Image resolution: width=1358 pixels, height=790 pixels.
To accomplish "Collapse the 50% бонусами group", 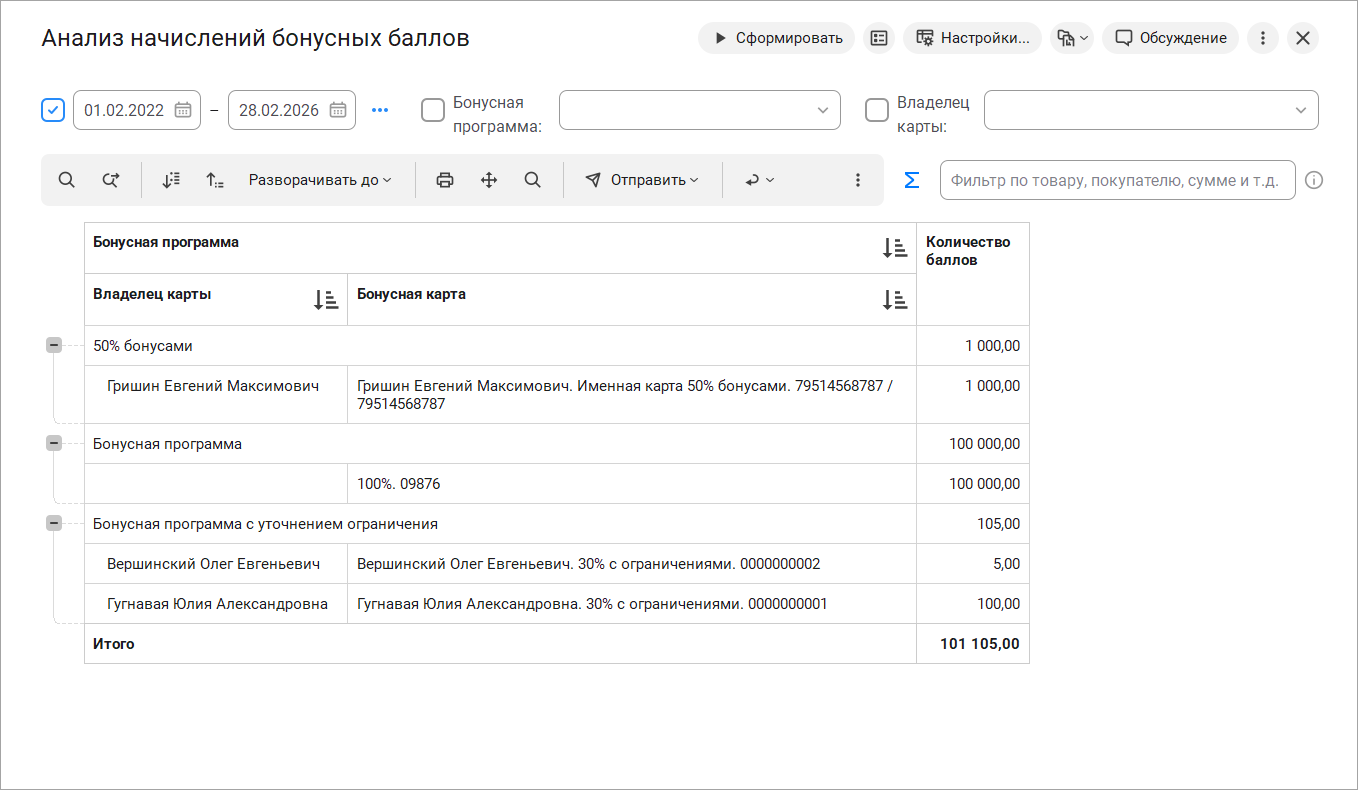I will pos(54,345).
